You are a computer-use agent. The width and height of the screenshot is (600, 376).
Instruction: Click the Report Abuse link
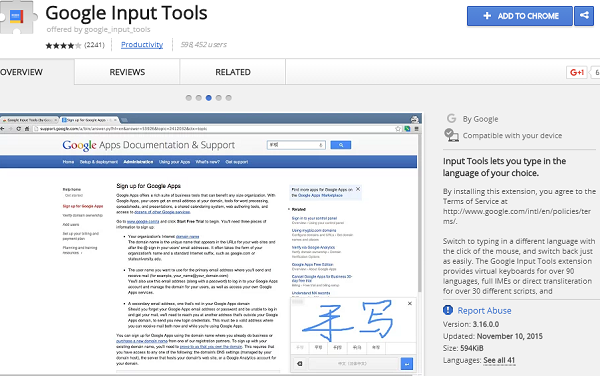(x=484, y=311)
